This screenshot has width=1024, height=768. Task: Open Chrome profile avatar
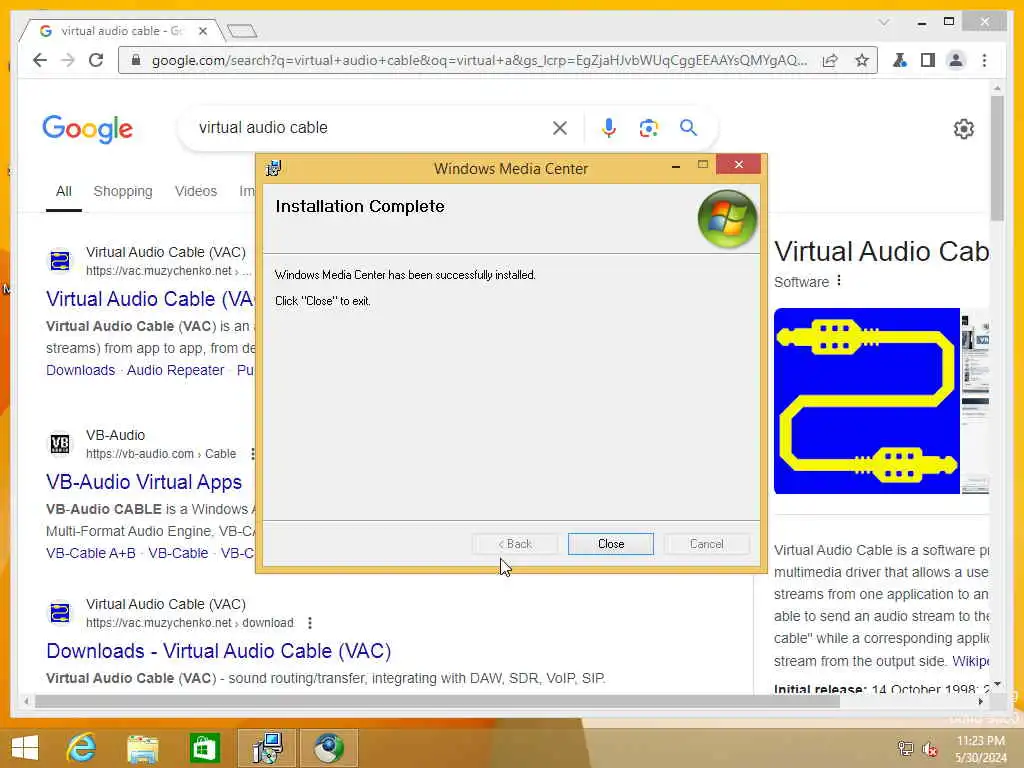click(x=956, y=60)
